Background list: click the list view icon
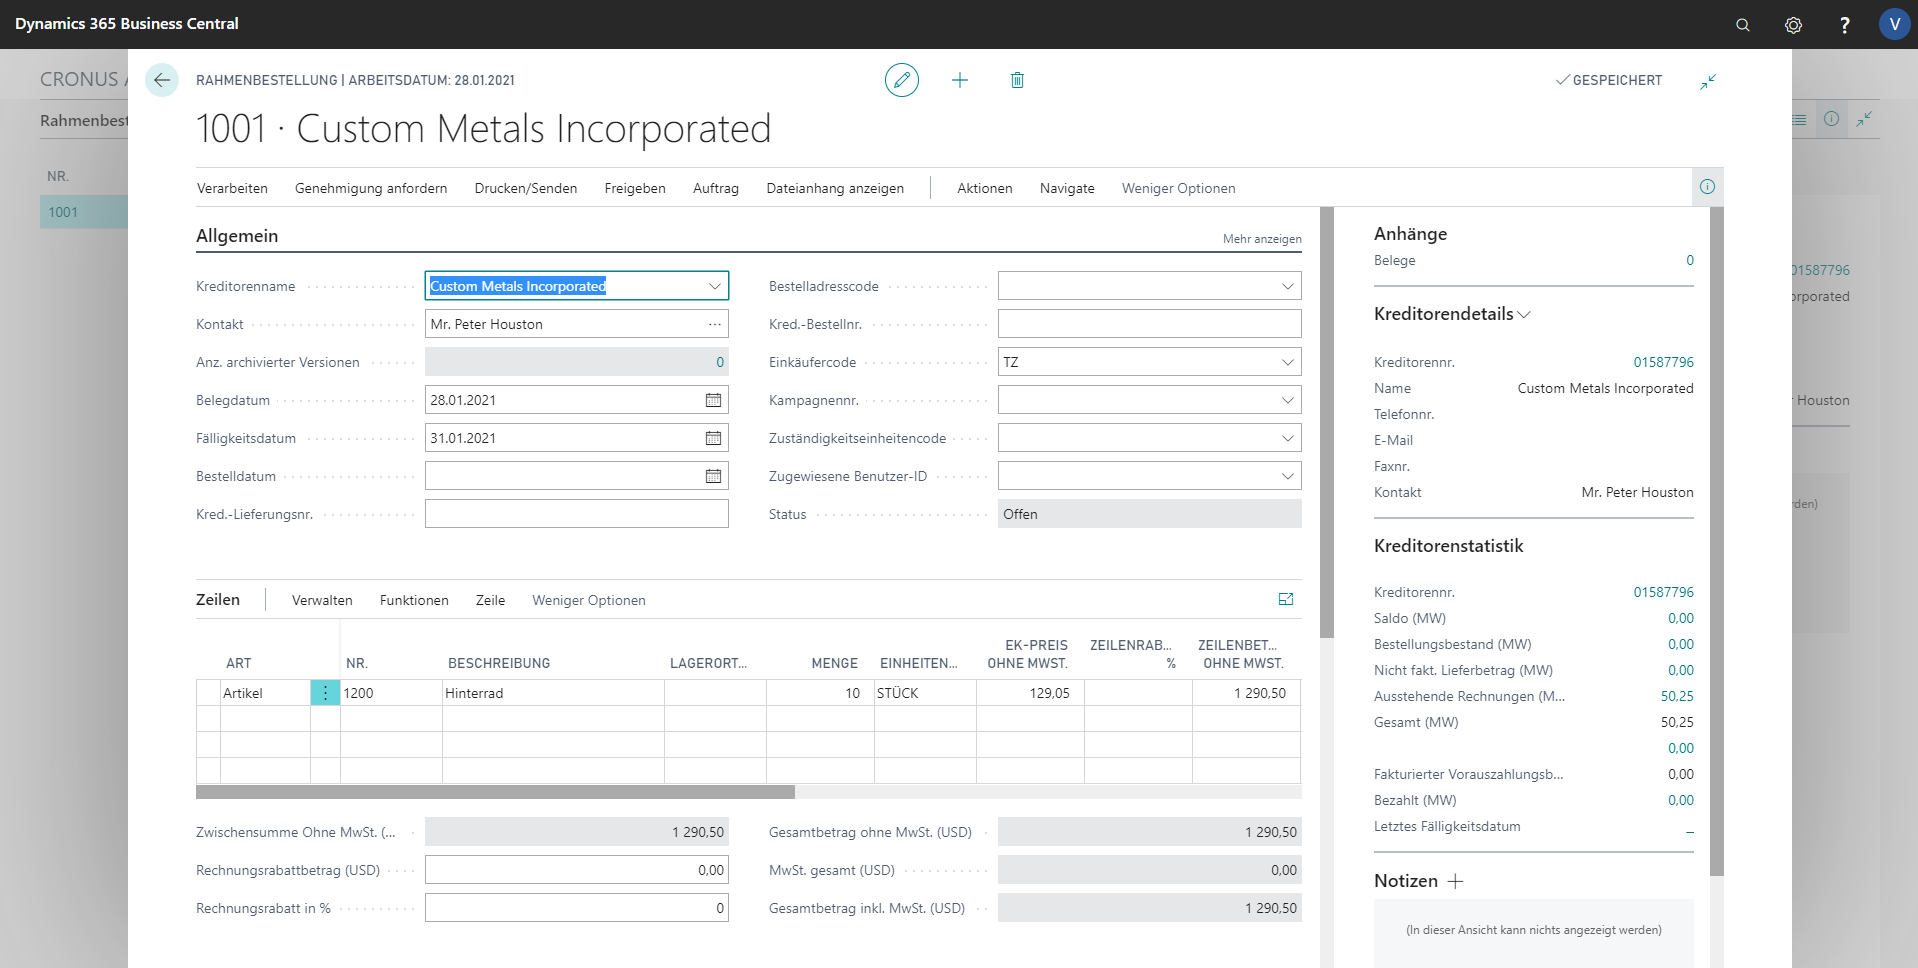 (x=1800, y=119)
